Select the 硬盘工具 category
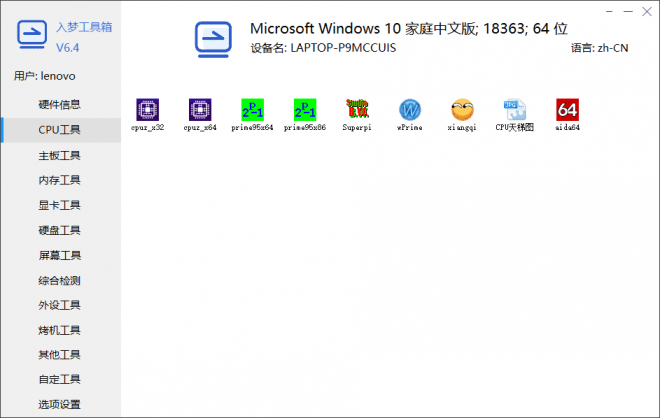The height and width of the screenshot is (418, 660). (x=61, y=230)
